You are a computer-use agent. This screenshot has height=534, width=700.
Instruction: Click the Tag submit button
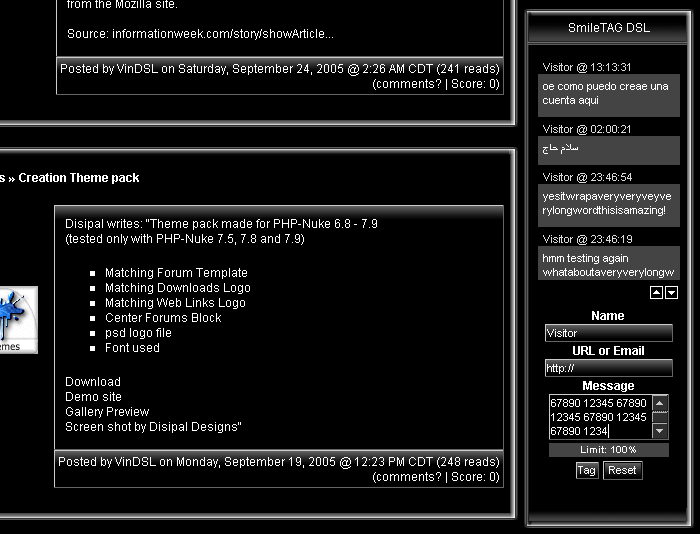pyautogui.click(x=586, y=470)
